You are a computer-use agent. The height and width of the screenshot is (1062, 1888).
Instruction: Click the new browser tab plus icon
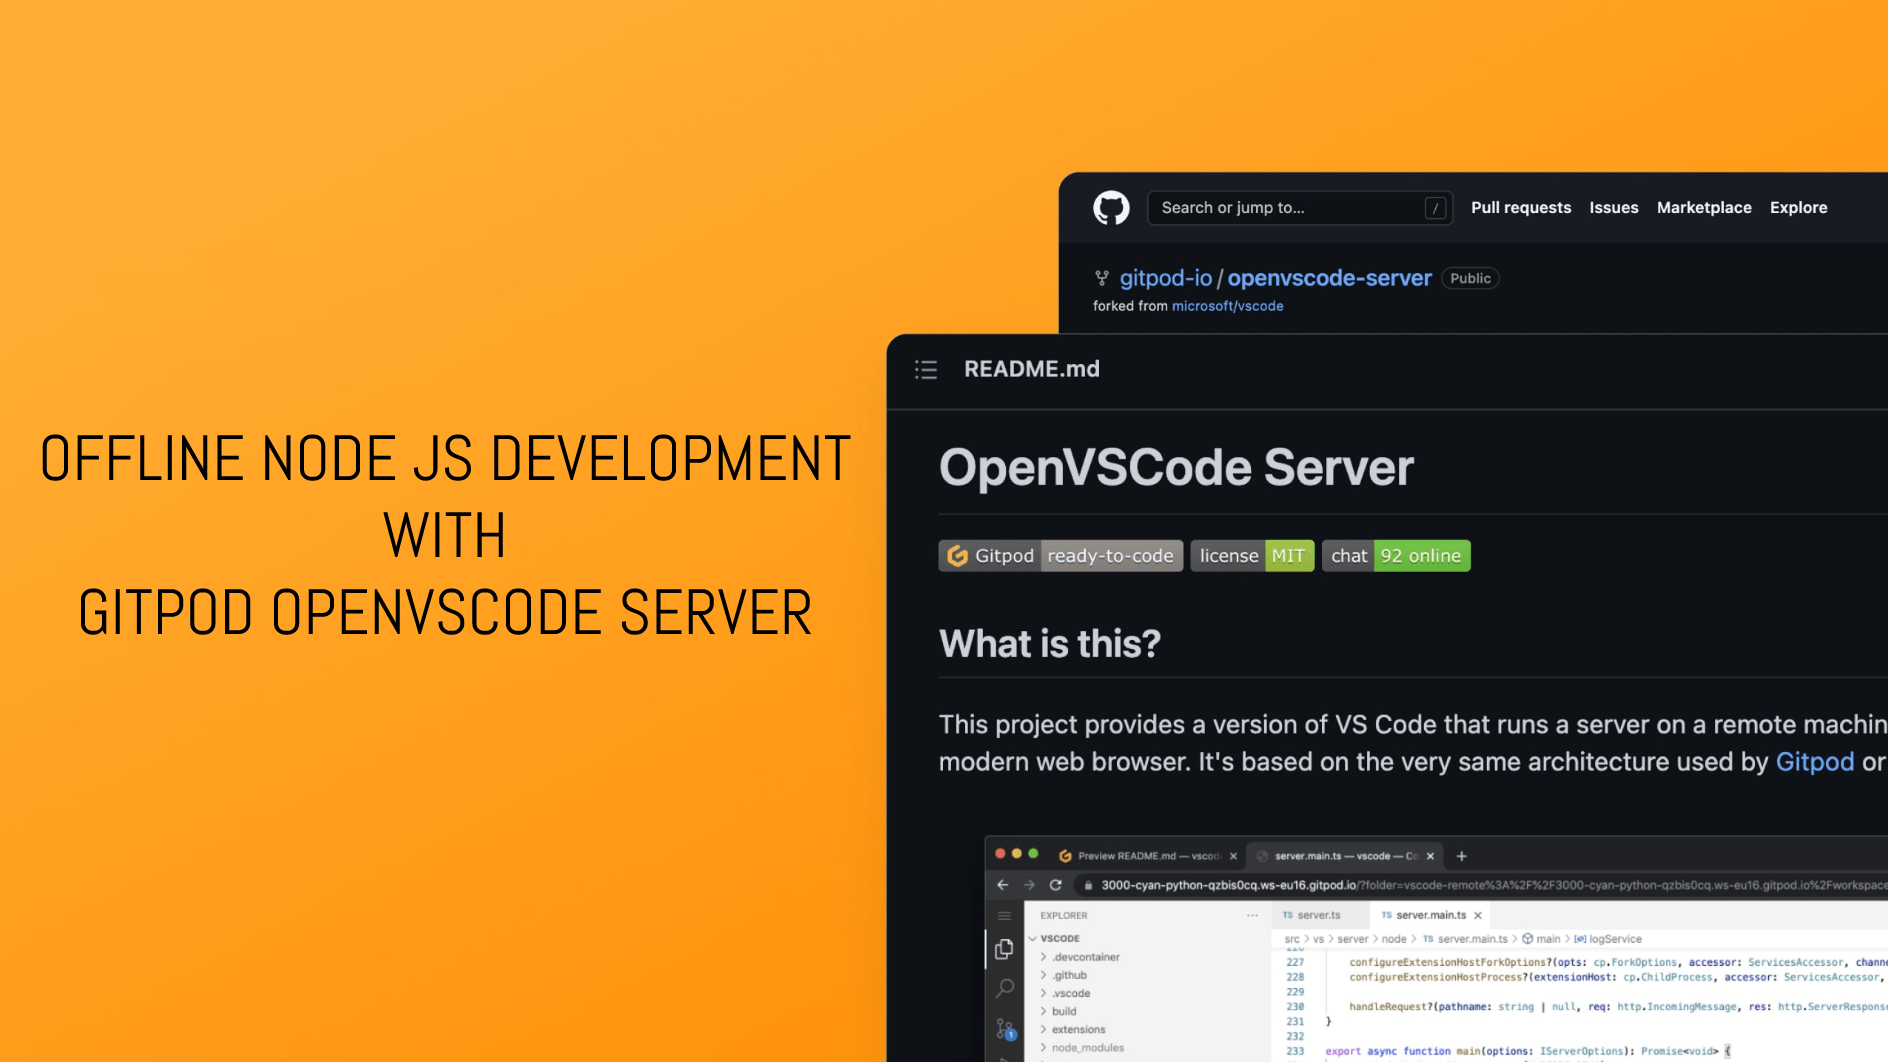tap(1461, 856)
